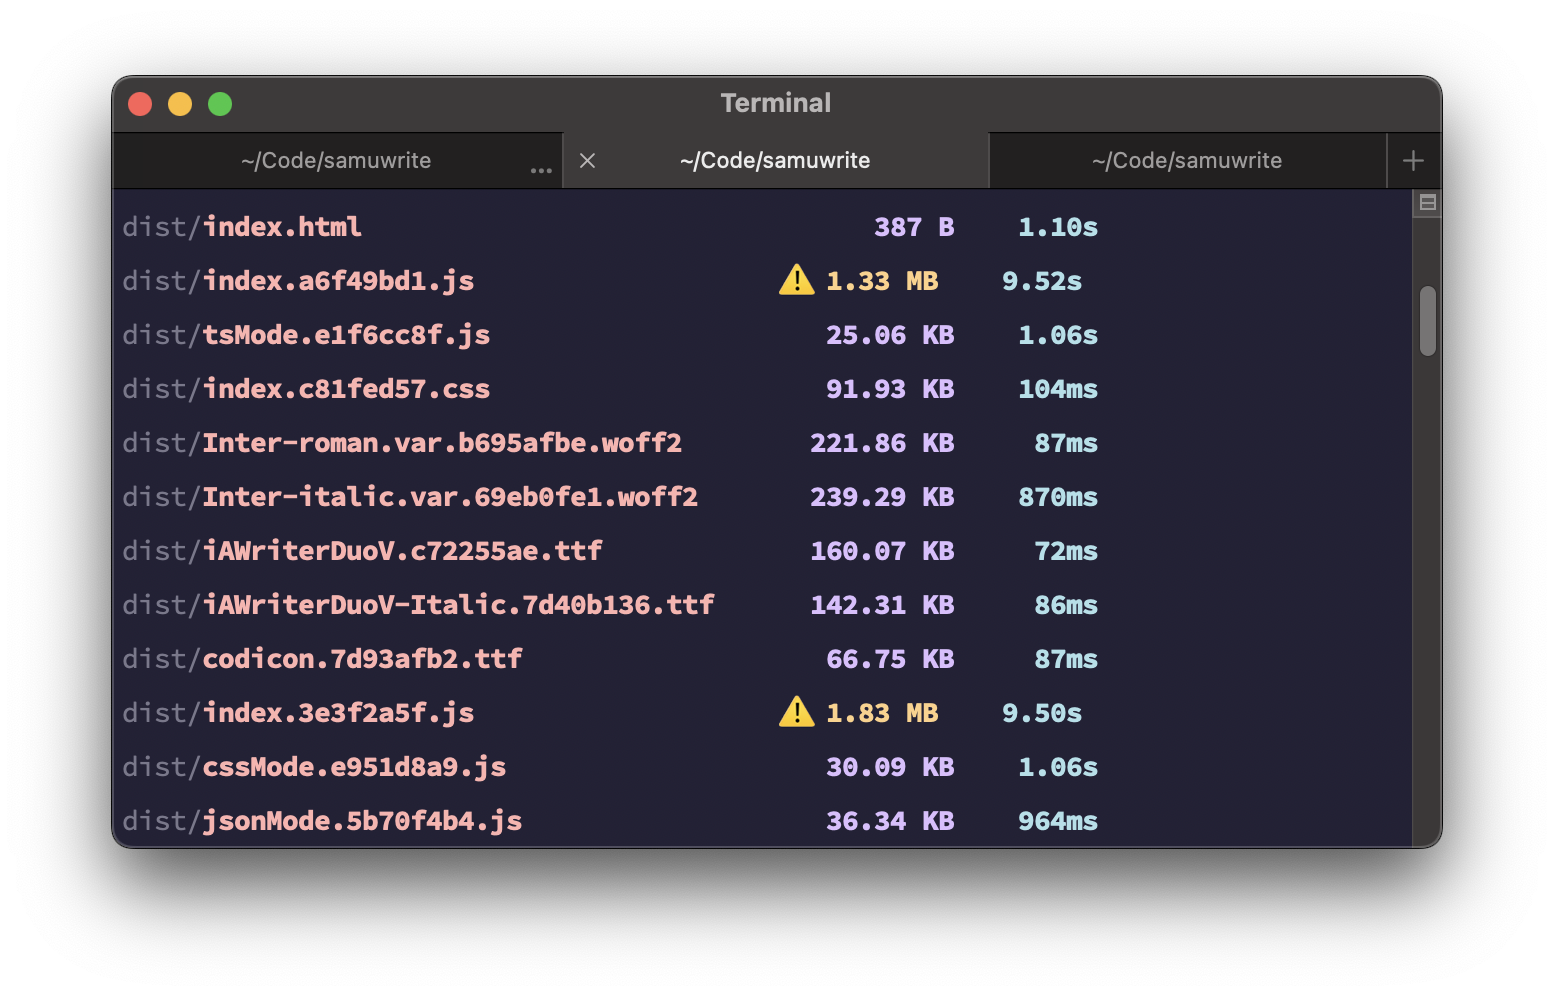This screenshot has width=1554, height=996.
Task: Click the activity dots on first tab
Action: tap(541, 171)
